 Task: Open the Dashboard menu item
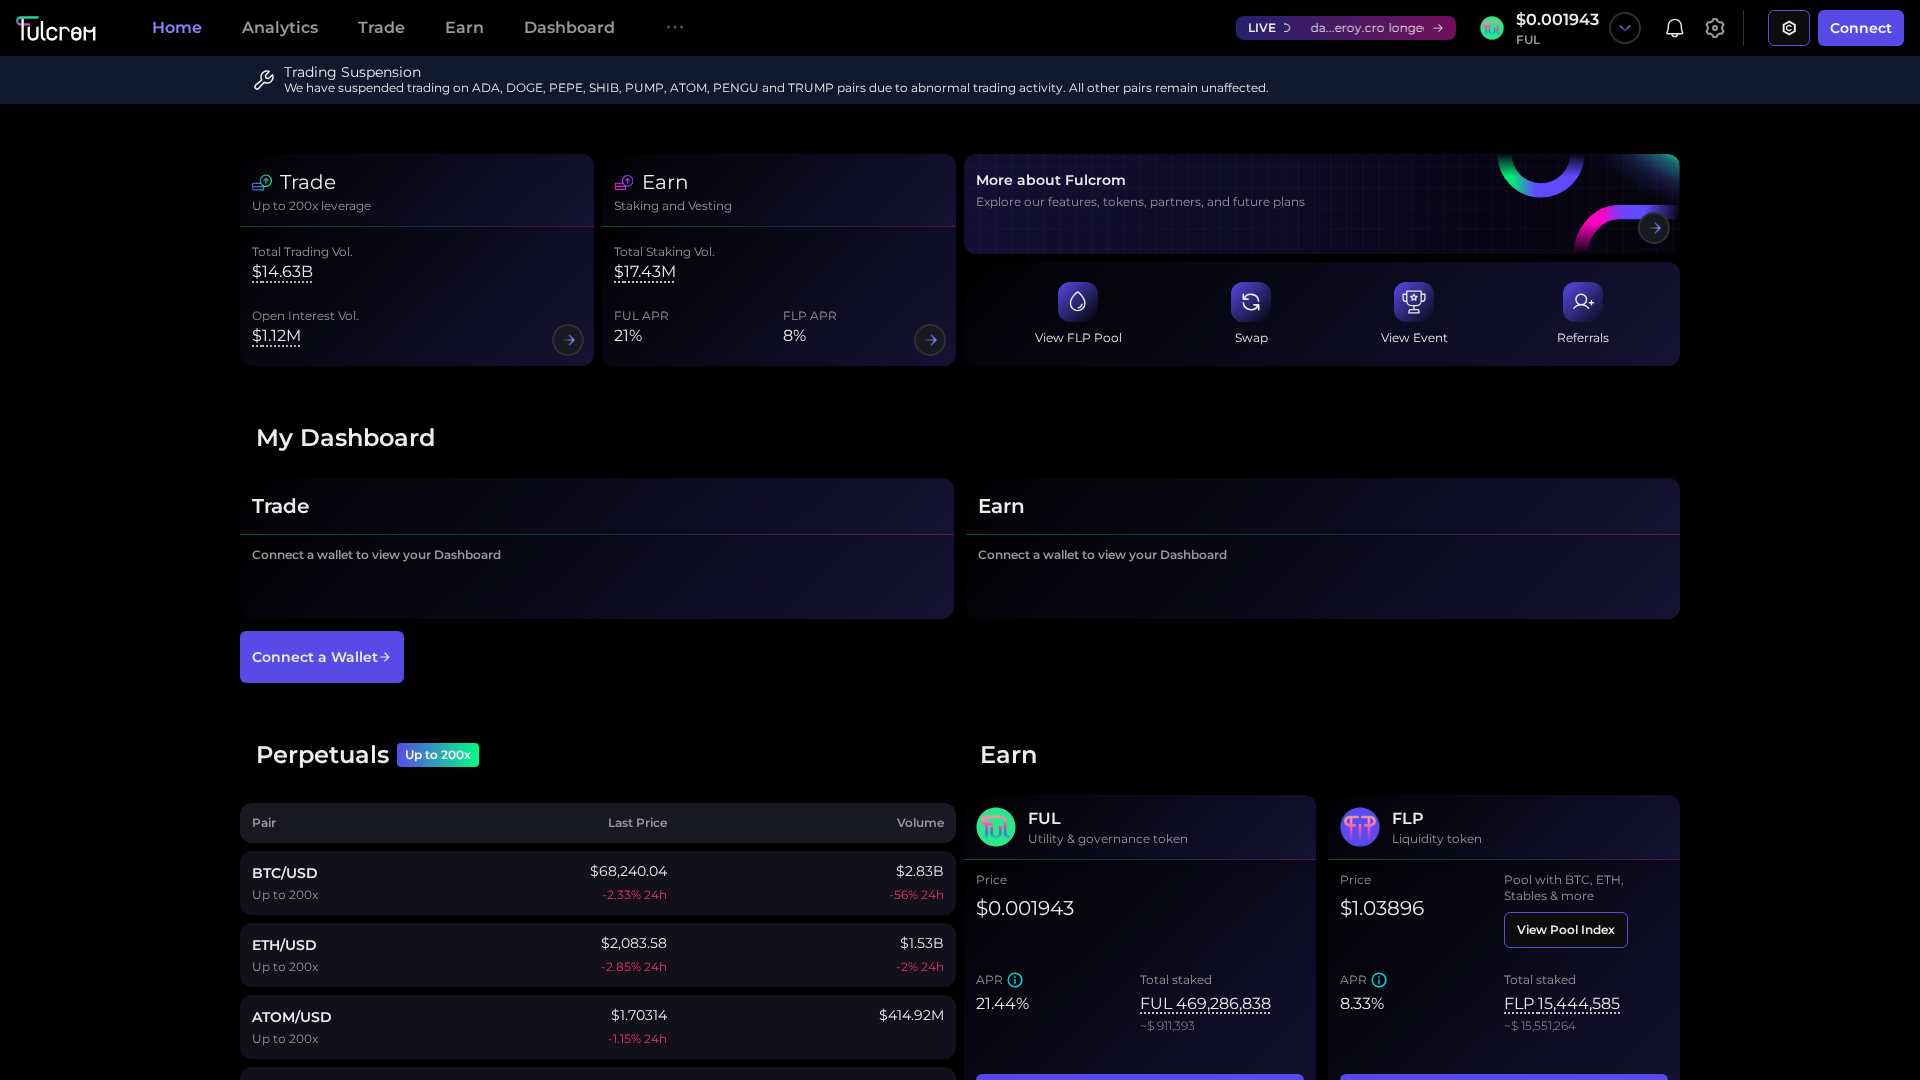(x=568, y=27)
